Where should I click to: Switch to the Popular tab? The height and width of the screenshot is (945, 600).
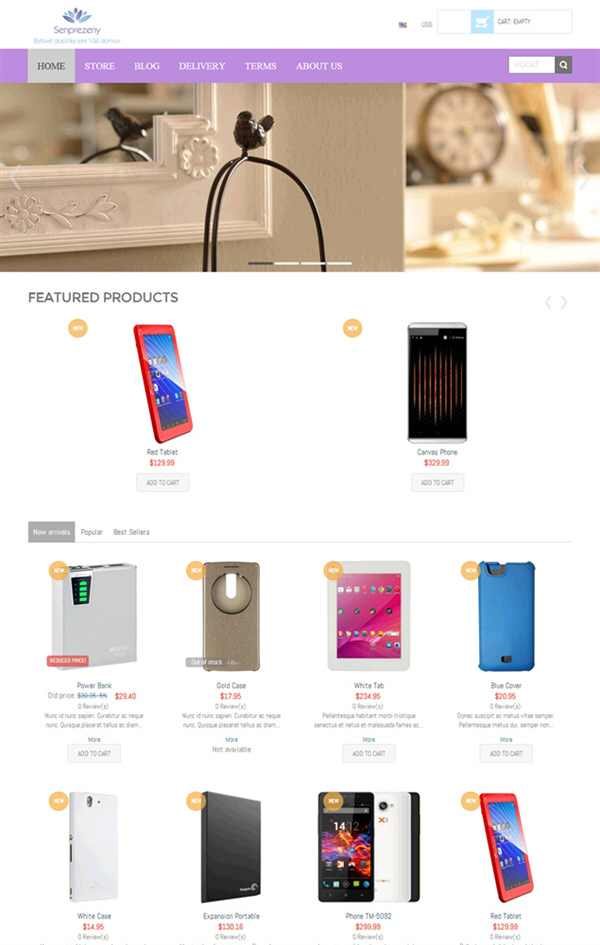click(x=92, y=532)
